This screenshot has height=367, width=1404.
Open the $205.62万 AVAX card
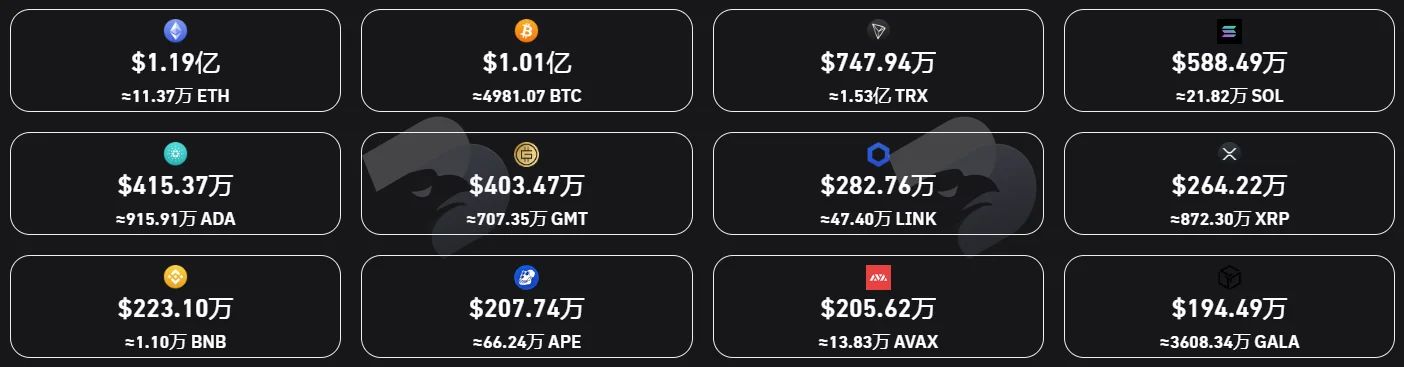pos(878,306)
